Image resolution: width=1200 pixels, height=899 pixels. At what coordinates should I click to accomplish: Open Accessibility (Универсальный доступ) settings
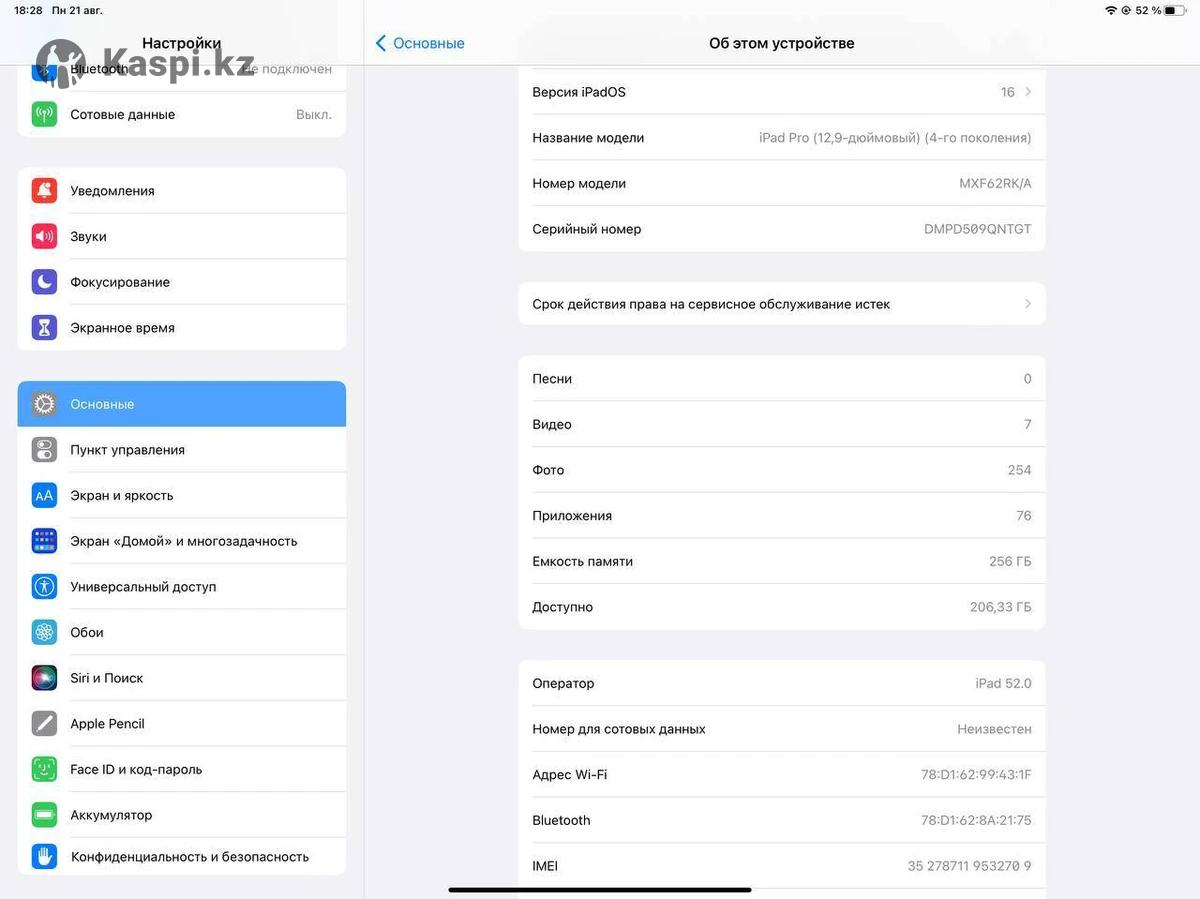[x=182, y=587]
